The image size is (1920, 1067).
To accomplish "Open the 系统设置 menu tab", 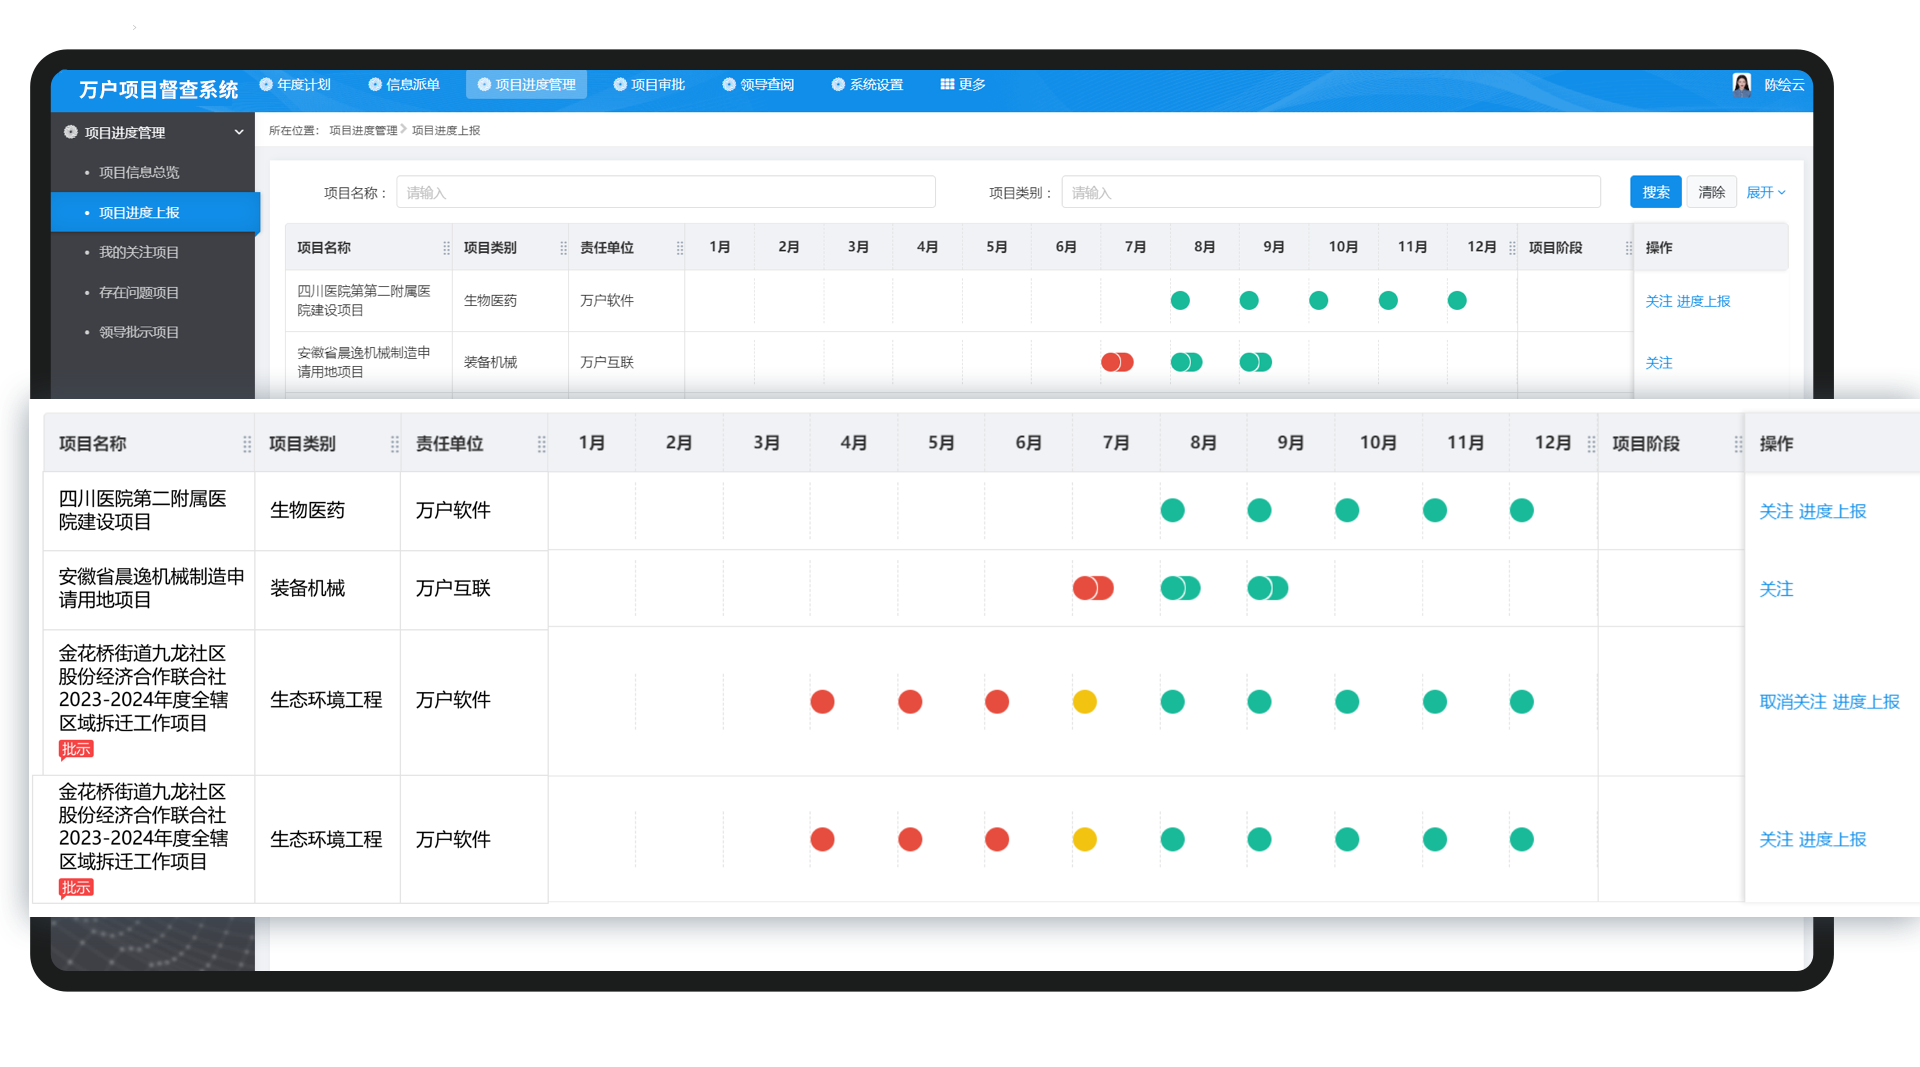I will click(x=867, y=85).
